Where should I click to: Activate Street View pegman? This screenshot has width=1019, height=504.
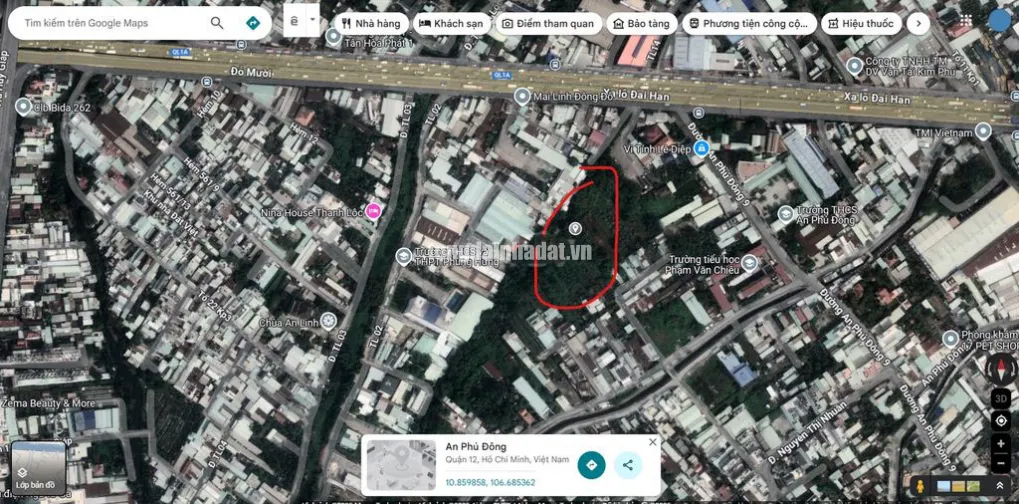coord(919,486)
